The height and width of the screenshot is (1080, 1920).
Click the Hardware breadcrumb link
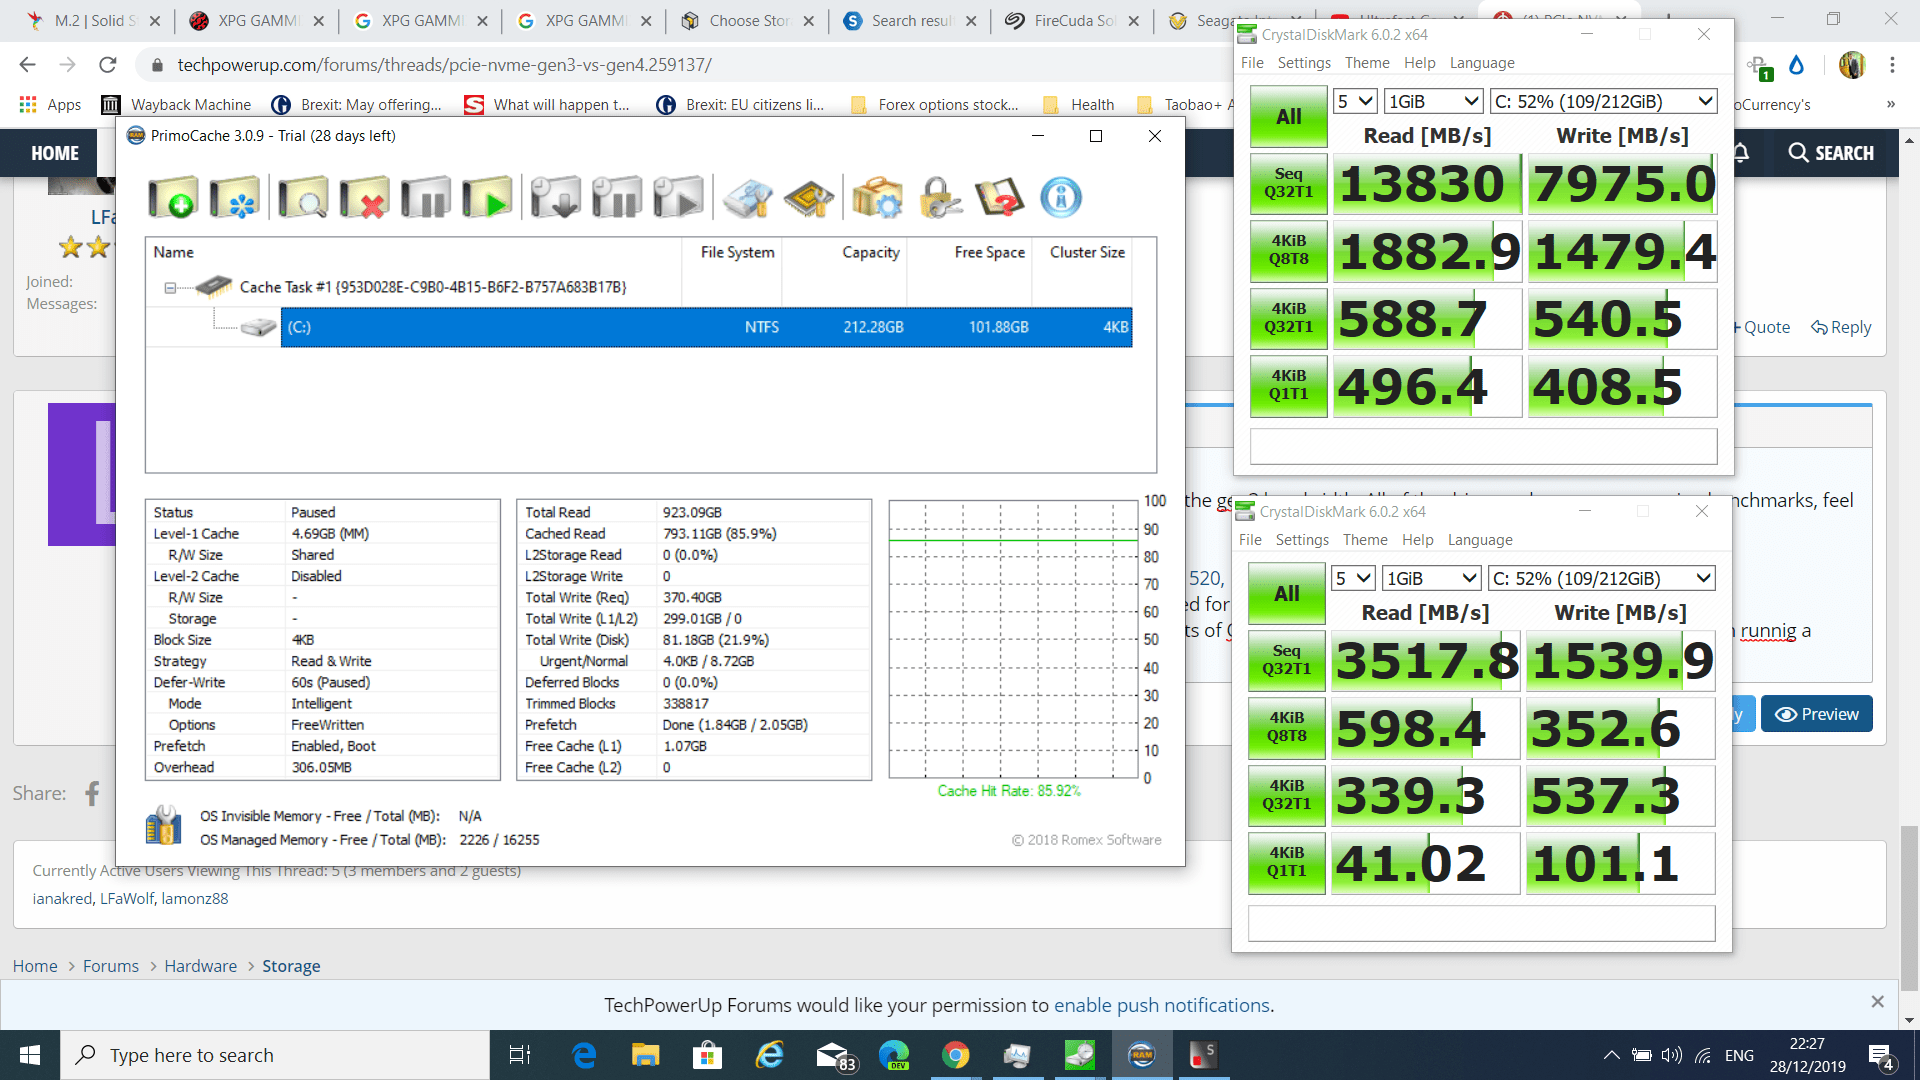click(201, 966)
